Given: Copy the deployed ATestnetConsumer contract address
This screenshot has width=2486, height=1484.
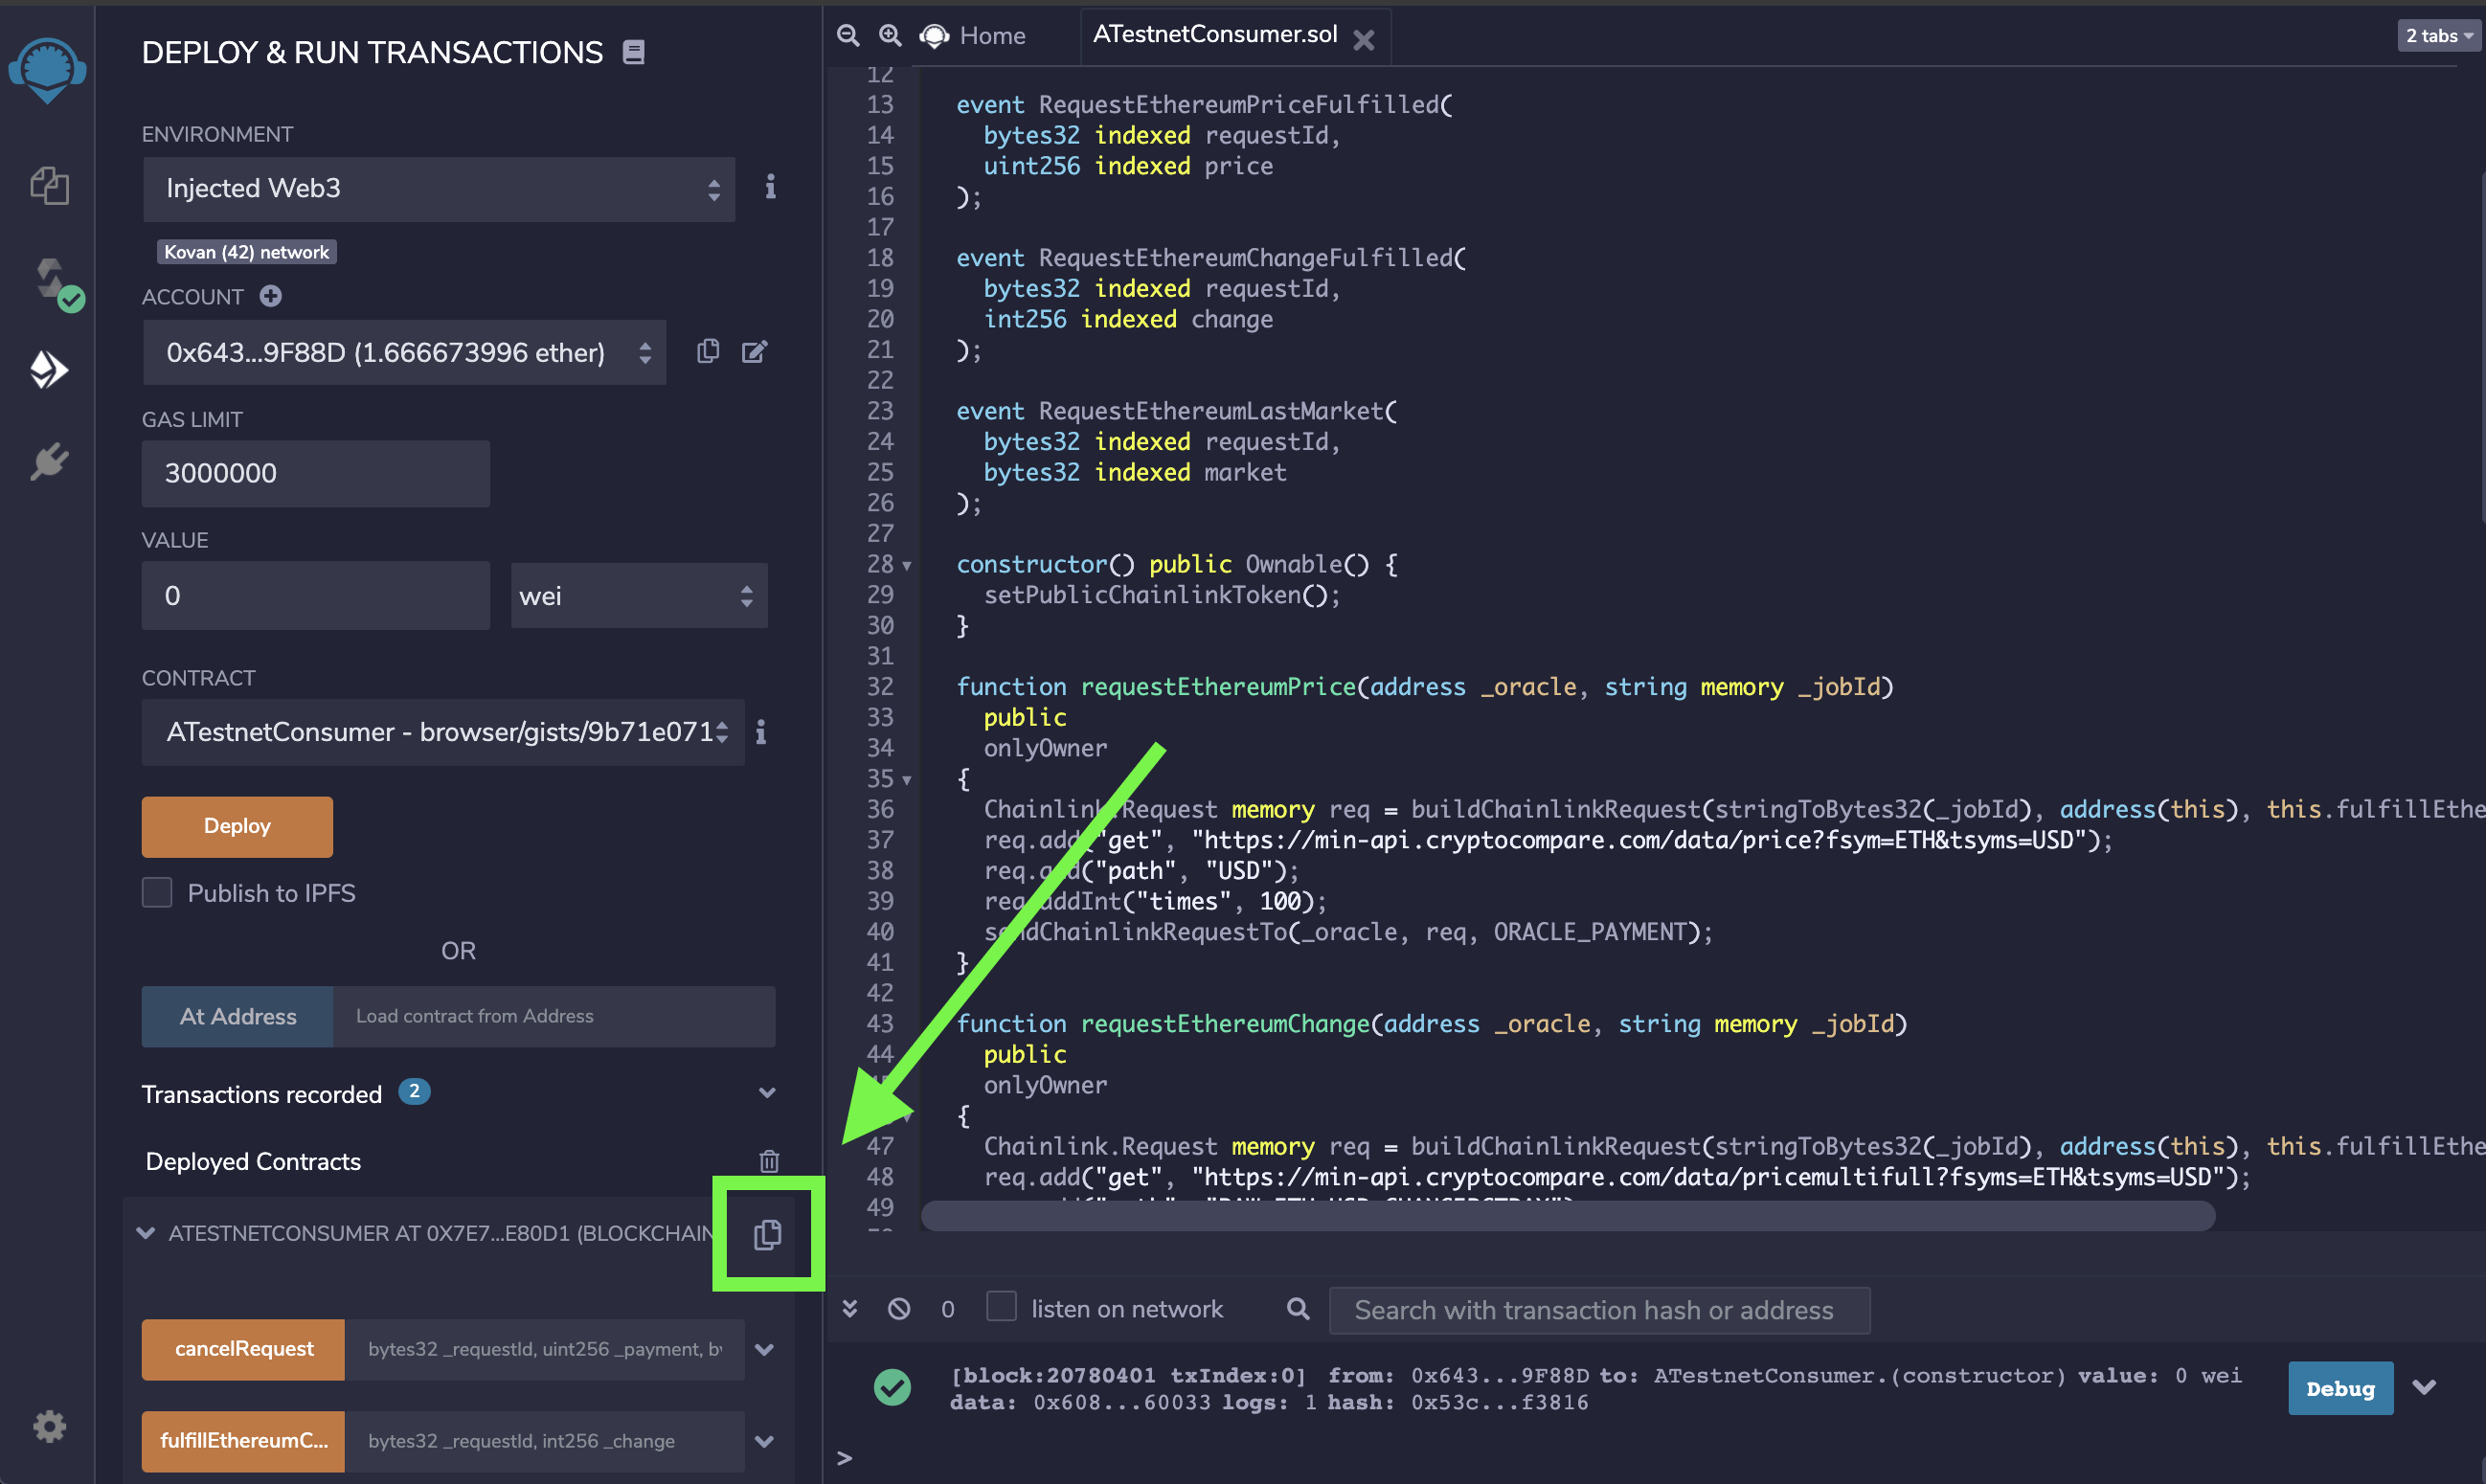Looking at the screenshot, I should (766, 1234).
